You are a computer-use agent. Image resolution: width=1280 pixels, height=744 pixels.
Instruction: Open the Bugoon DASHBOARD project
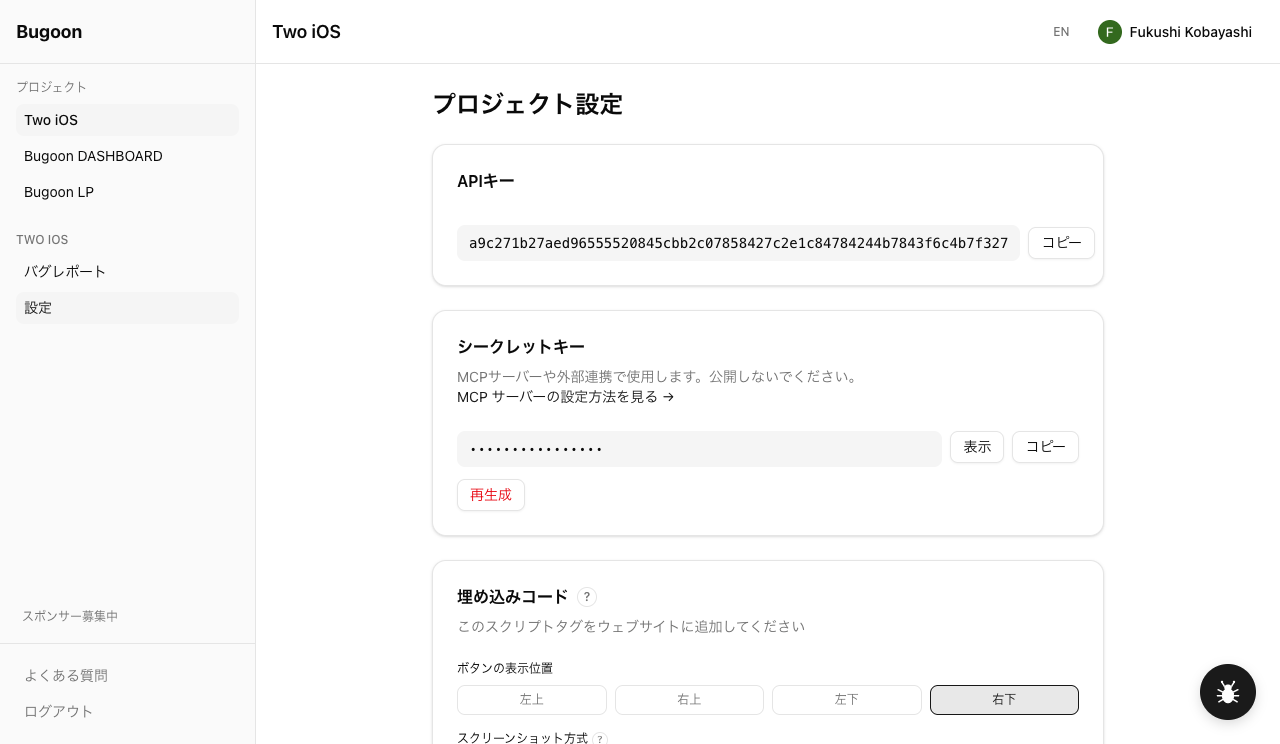[x=127, y=156]
